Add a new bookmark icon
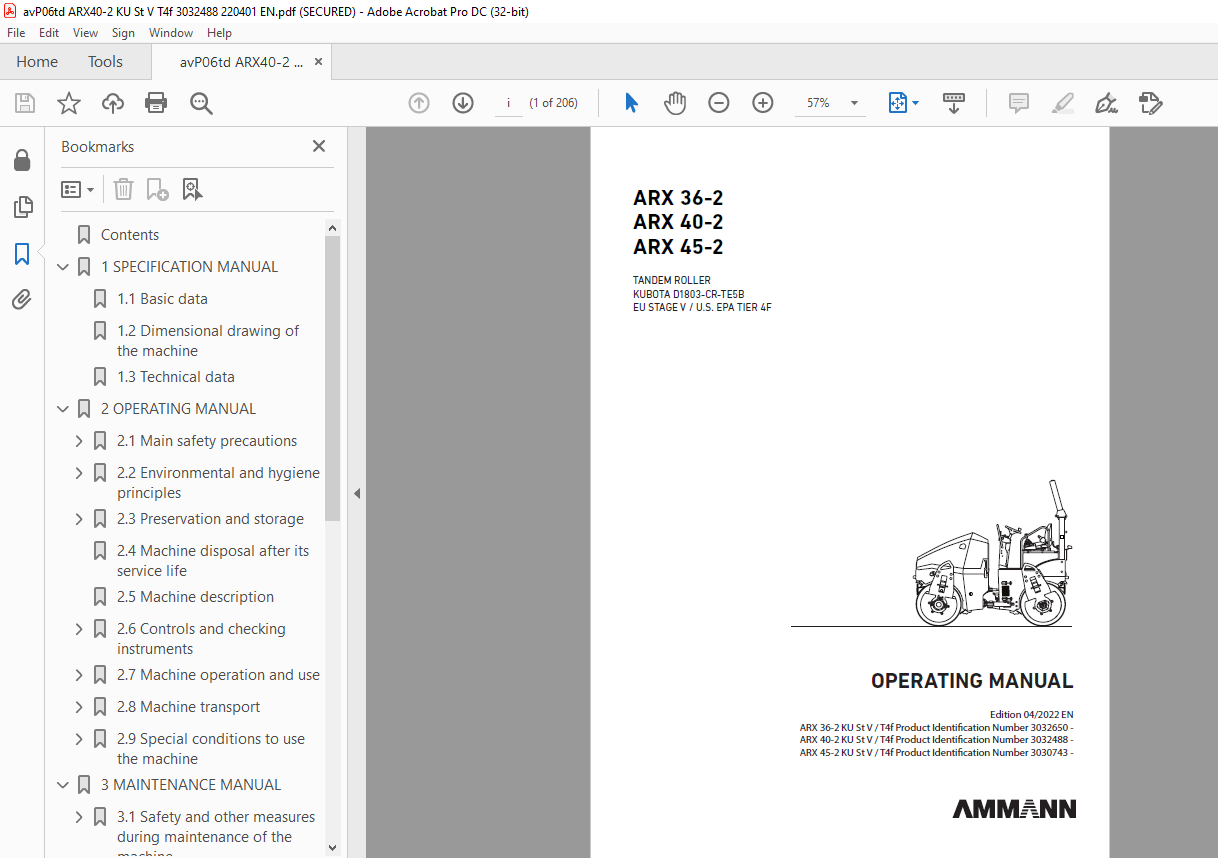This screenshot has width=1218, height=858. (158, 189)
